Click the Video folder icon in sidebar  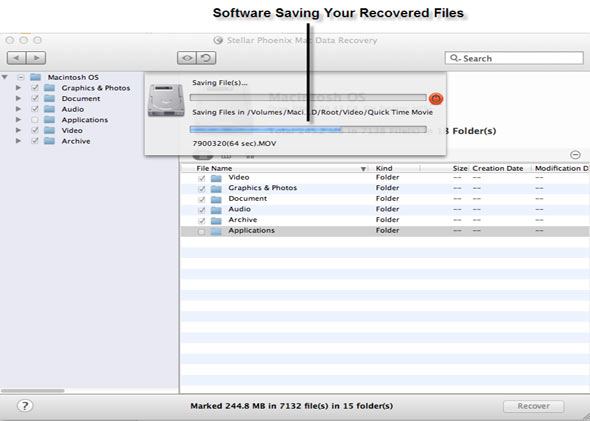coord(49,130)
